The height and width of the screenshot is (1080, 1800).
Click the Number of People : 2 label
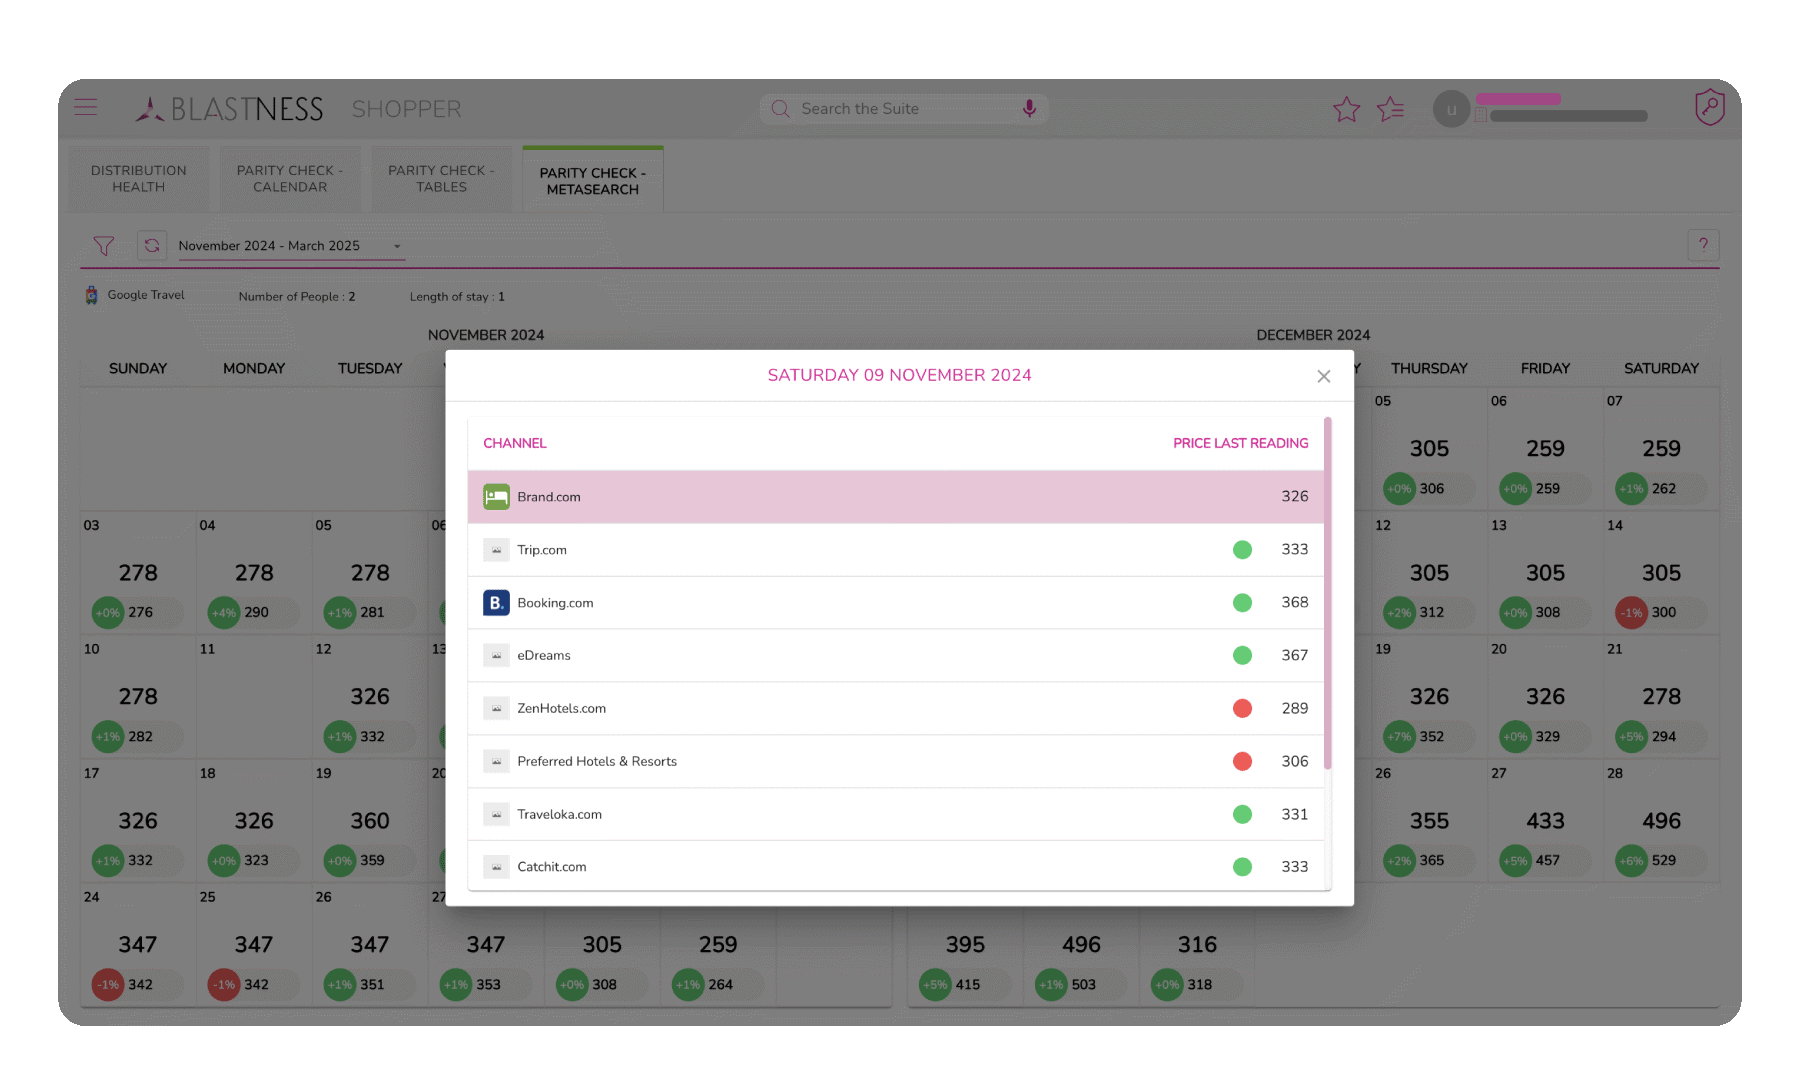[297, 297]
